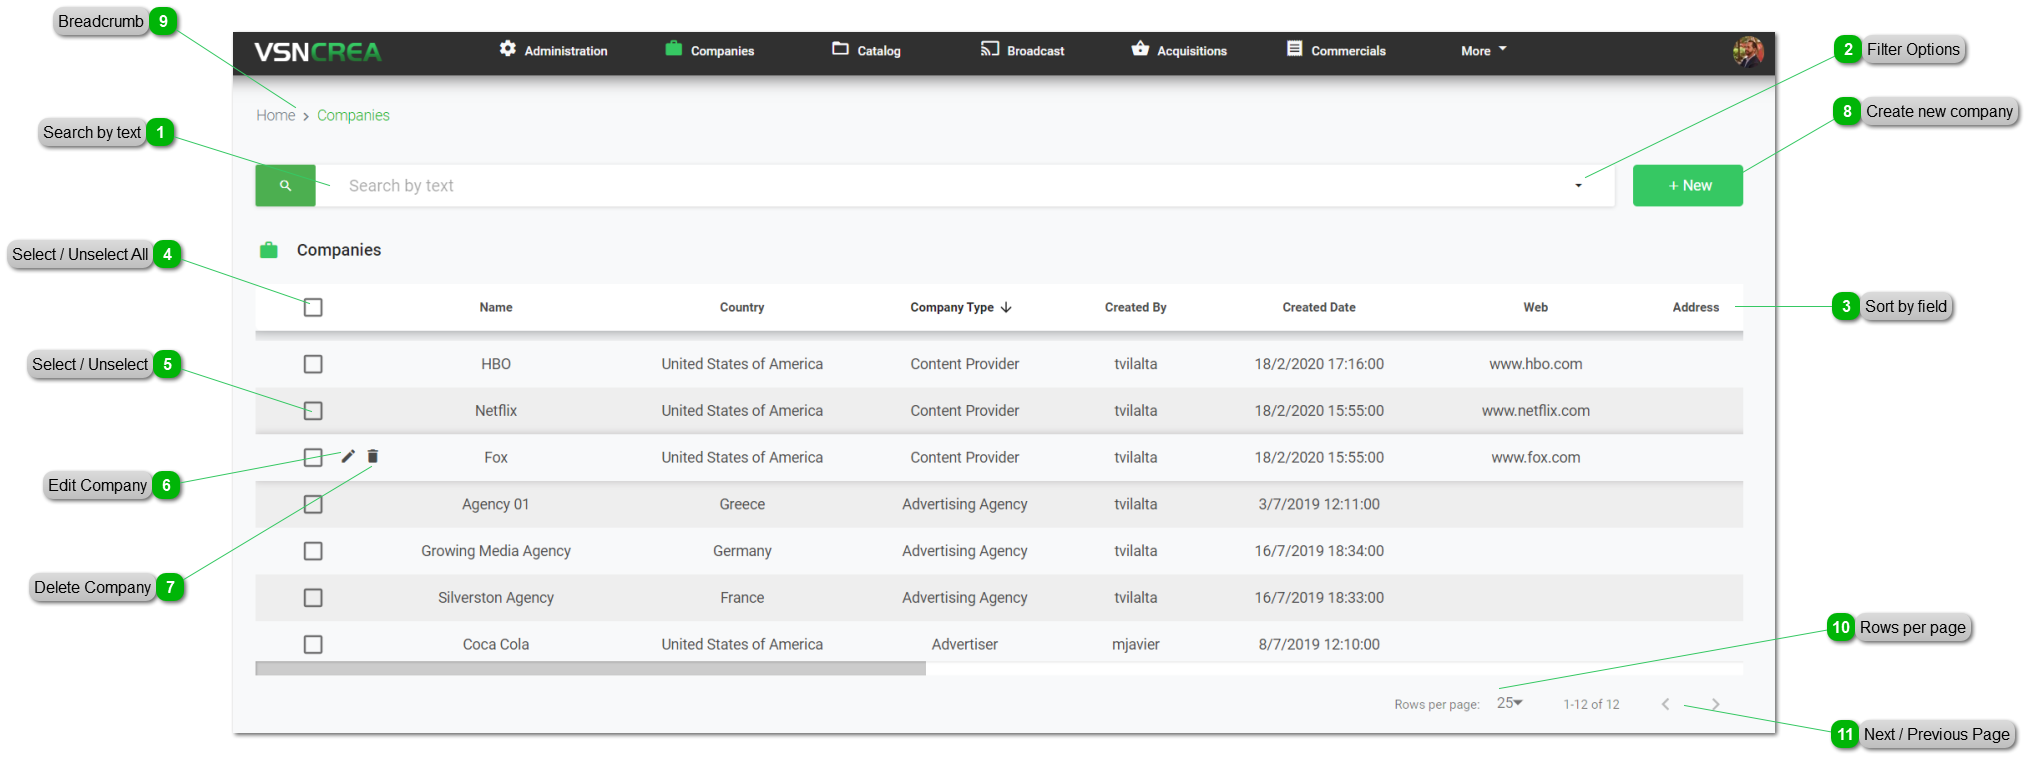Open the rows per page dropdown
This screenshot has width=2029, height=759.
[1509, 703]
